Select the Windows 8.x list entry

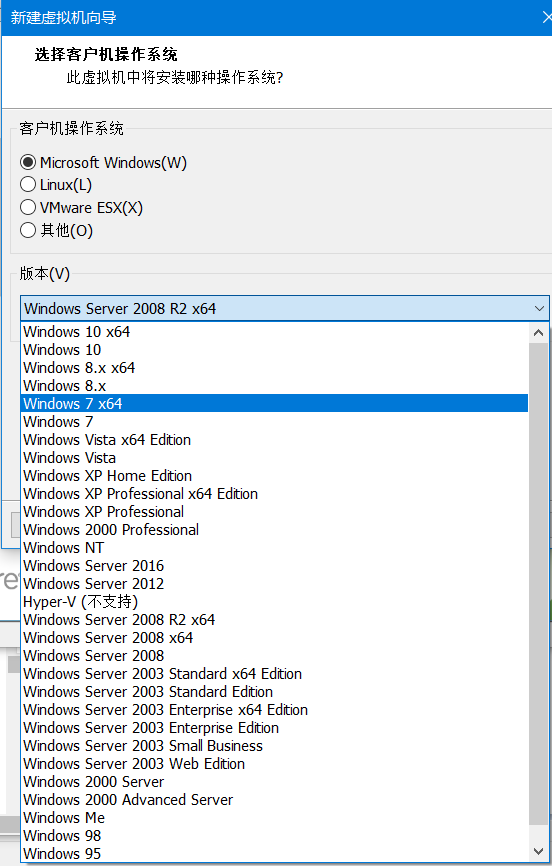(x=275, y=386)
